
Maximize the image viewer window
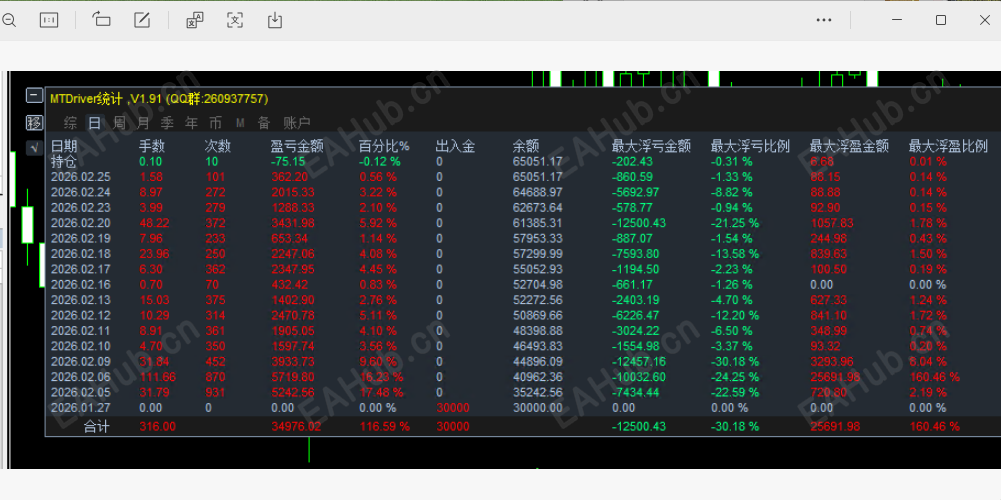[940, 20]
